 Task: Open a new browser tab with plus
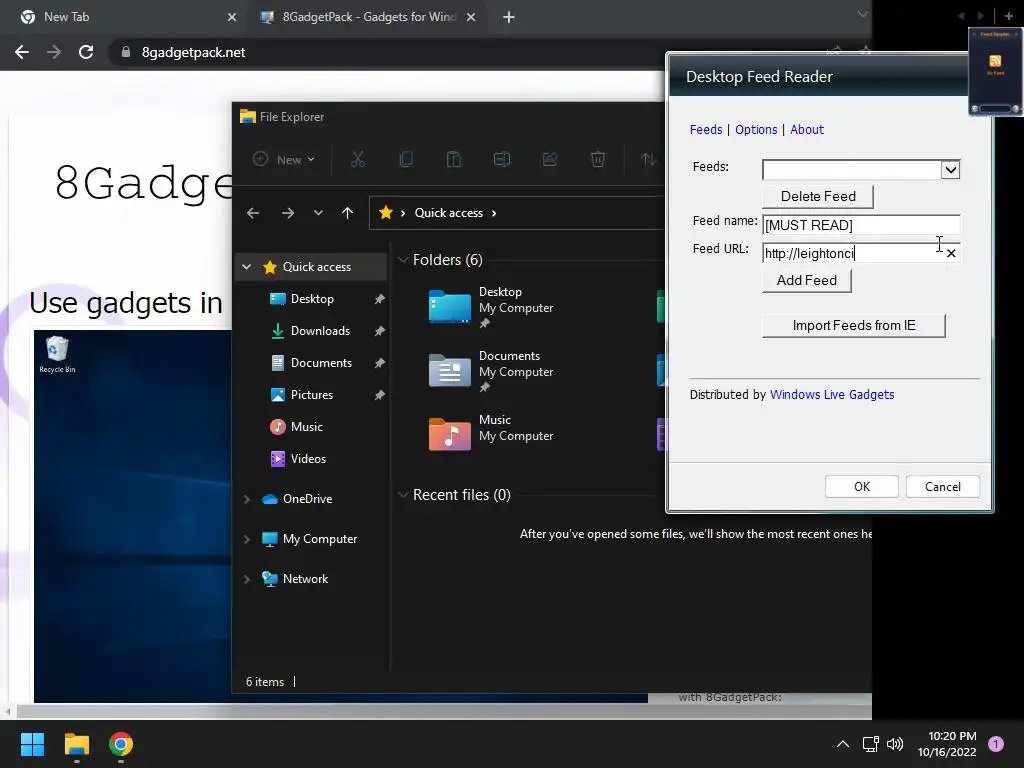(509, 17)
